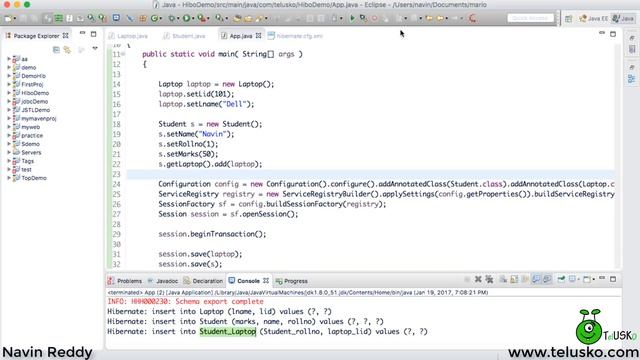The width and height of the screenshot is (640, 360).
Task: Switch to the Laptop.java tab
Action: tap(129, 36)
